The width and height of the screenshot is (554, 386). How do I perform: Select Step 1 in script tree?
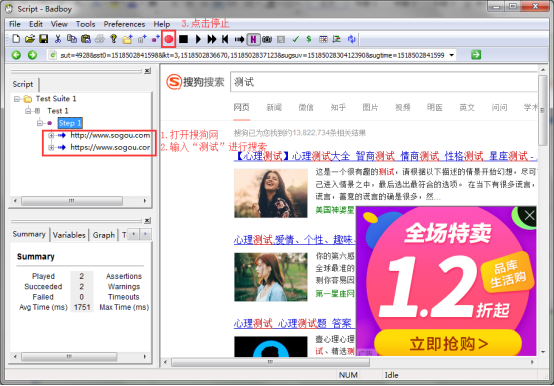pyautogui.click(x=70, y=123)
